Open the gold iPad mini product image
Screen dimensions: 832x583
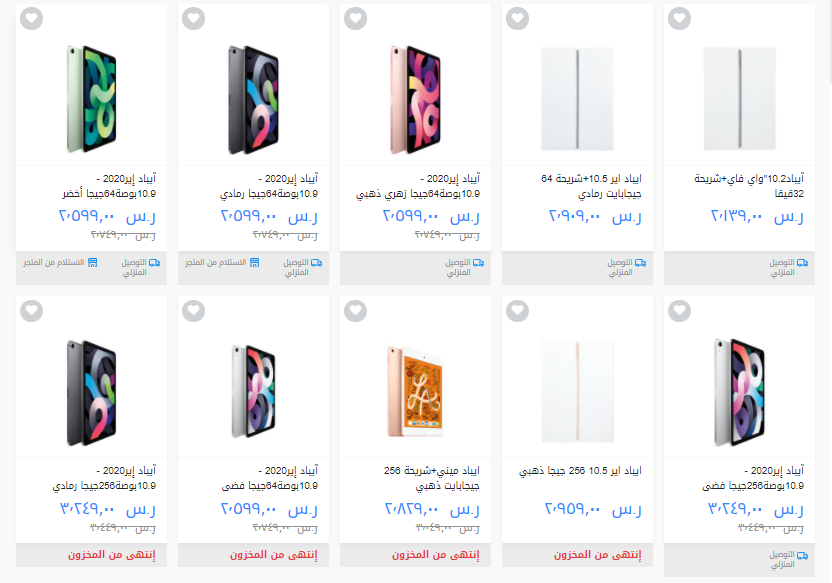(415, 391)
